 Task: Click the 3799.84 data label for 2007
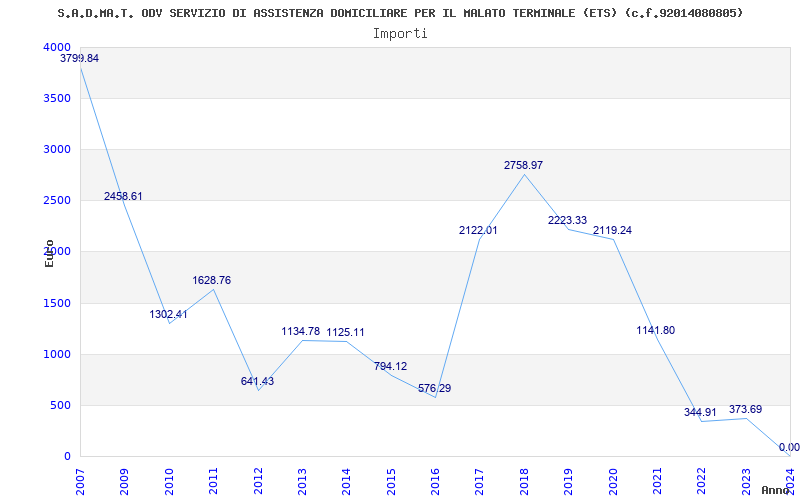(x=80, y=58)
